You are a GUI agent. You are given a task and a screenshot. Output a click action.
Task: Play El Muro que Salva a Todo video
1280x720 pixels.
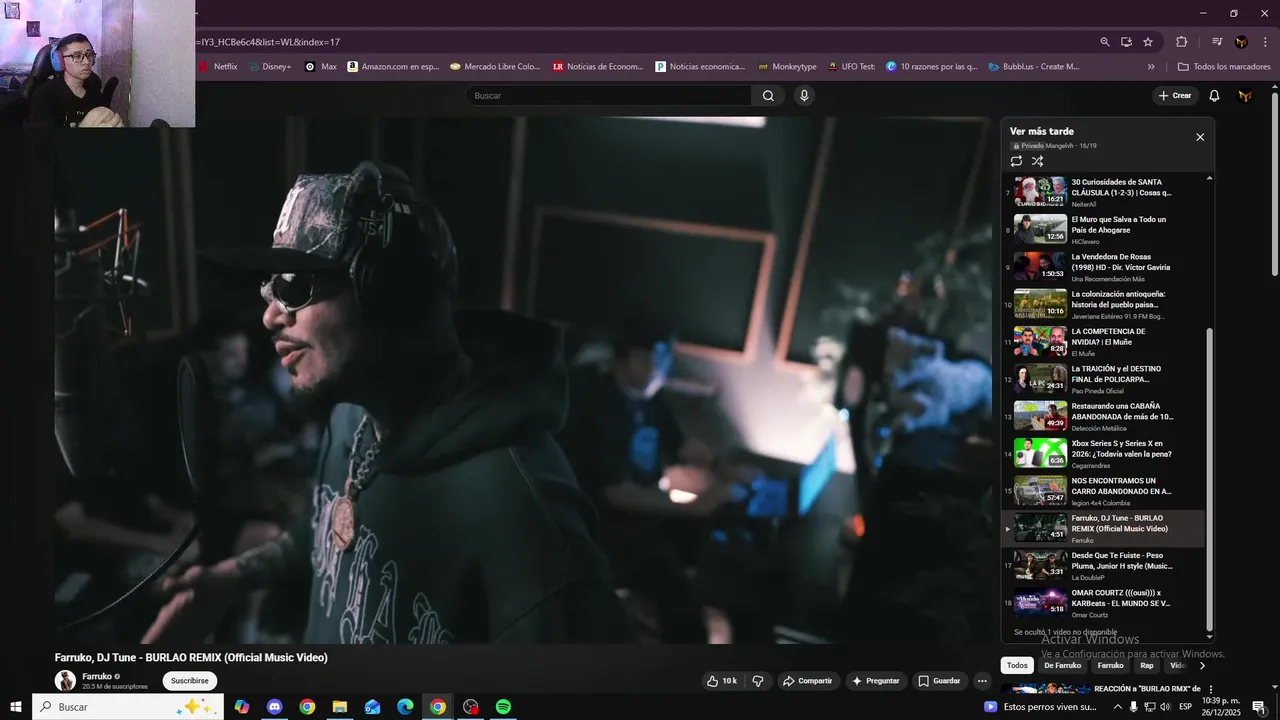[x=1104, y=229]
